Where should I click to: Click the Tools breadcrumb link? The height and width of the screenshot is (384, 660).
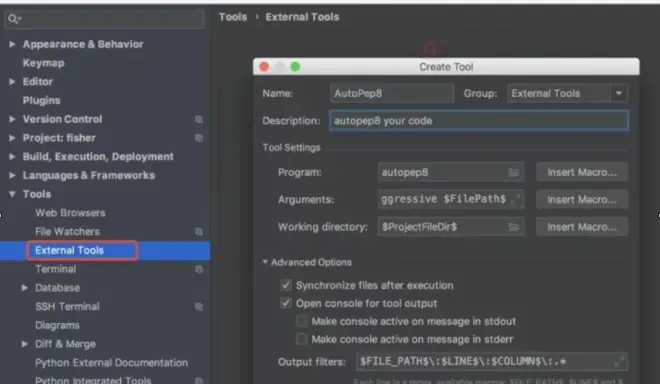(x=233, y=17)
